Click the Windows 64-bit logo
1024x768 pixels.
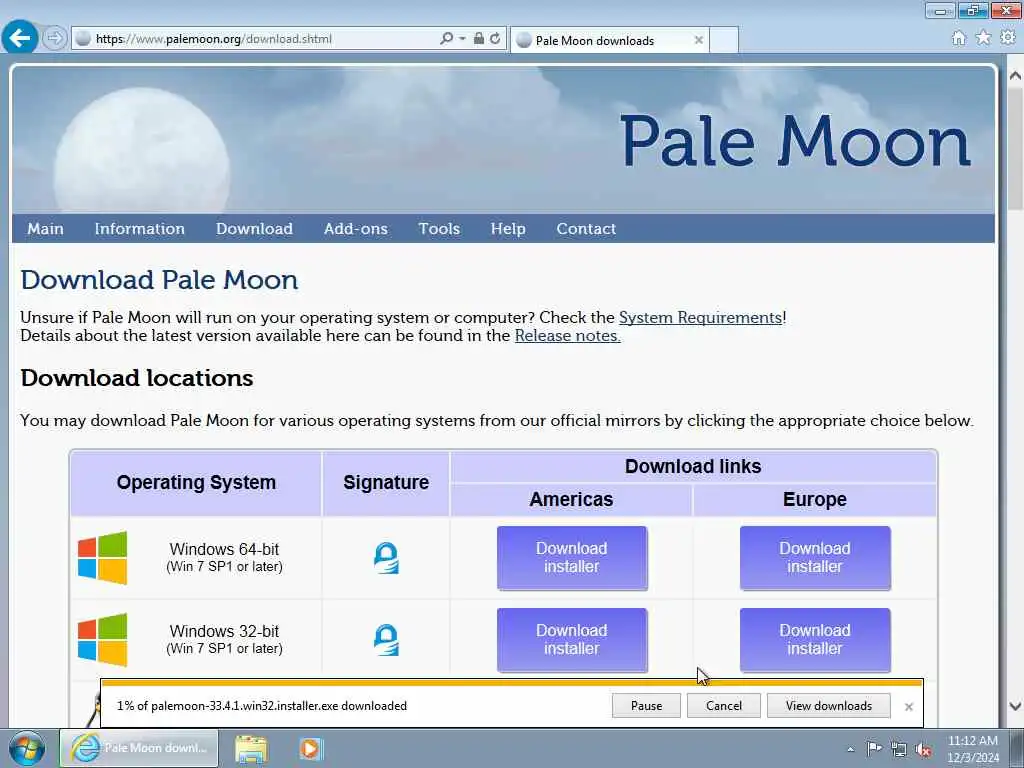tap(103, 558)
